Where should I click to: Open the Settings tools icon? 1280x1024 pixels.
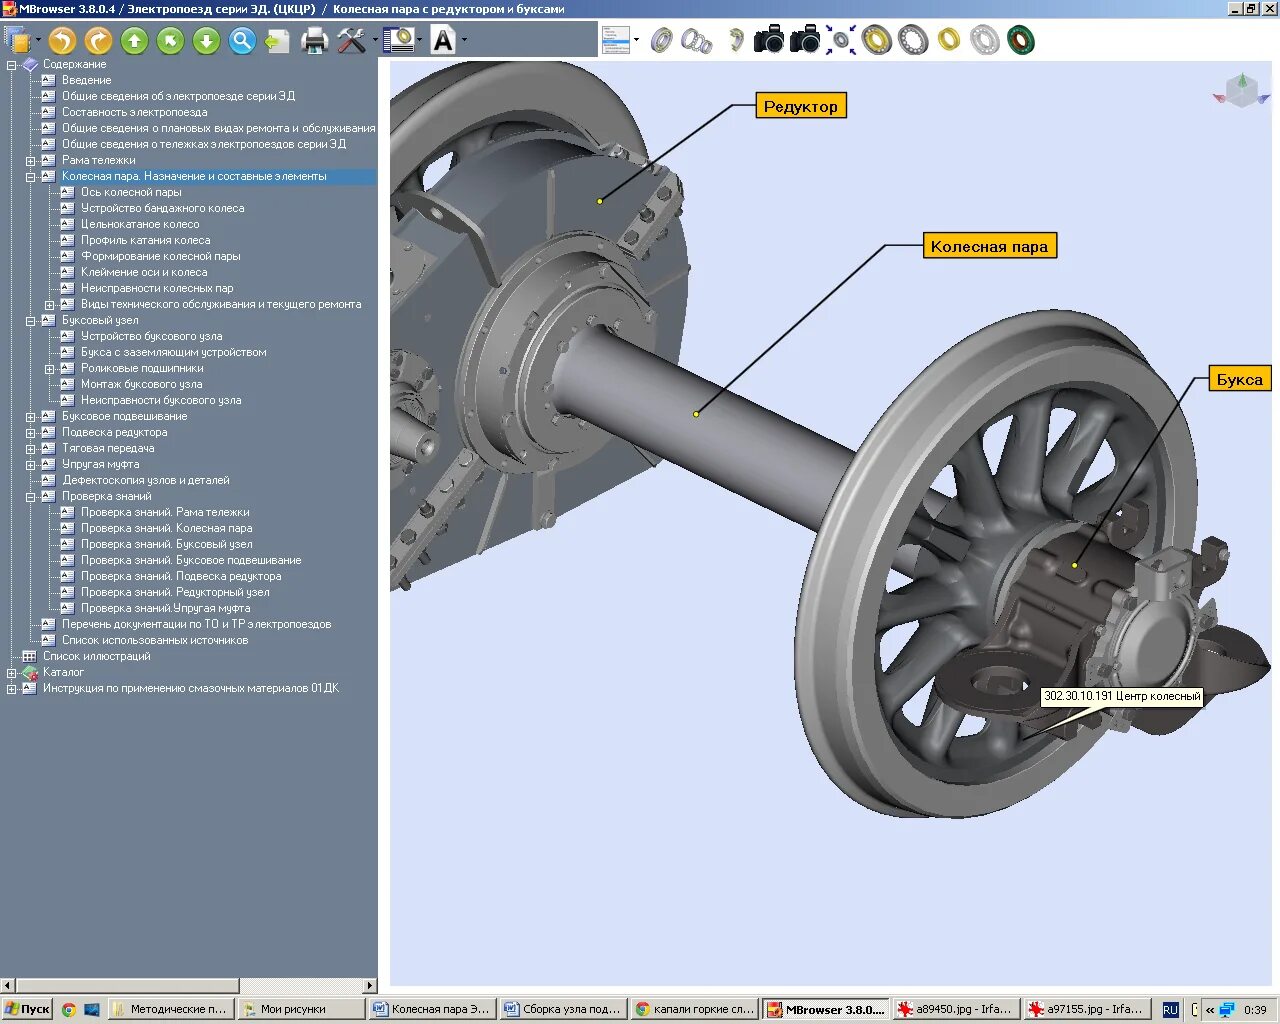point(351,40)
